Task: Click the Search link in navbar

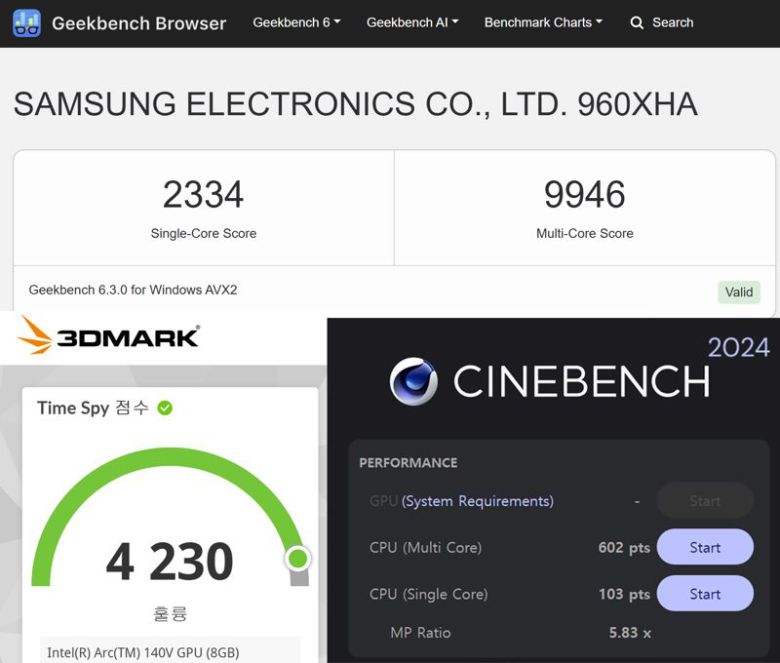Action: [x=672, y=22]
